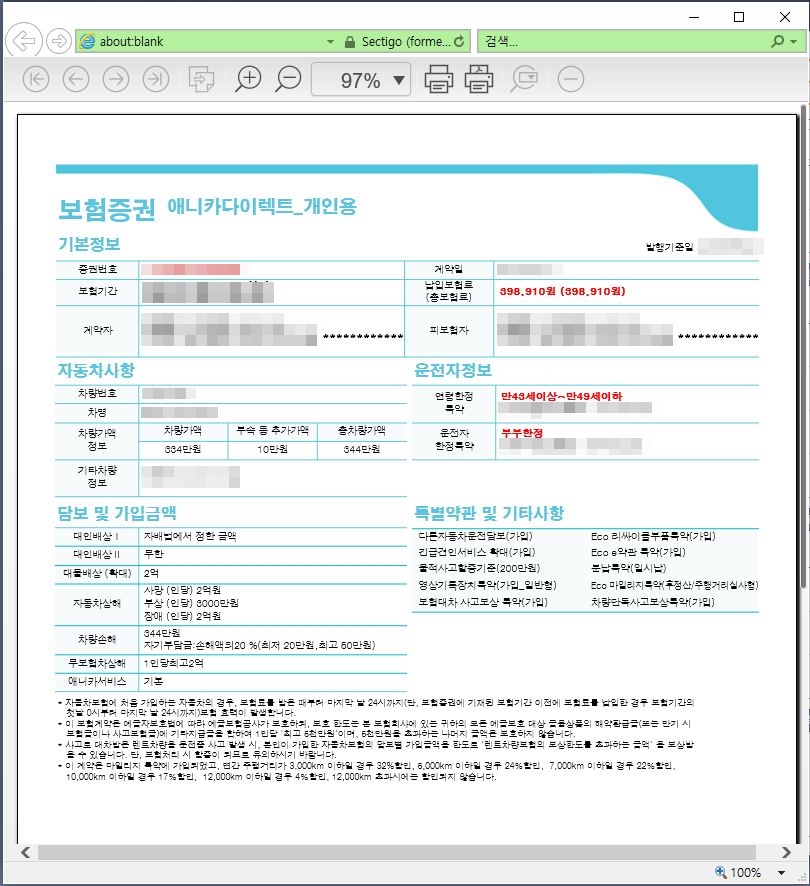Viewport: 810px width, 886px height.
Task: Click the 검색 search input box
Action: click(622, 41)
